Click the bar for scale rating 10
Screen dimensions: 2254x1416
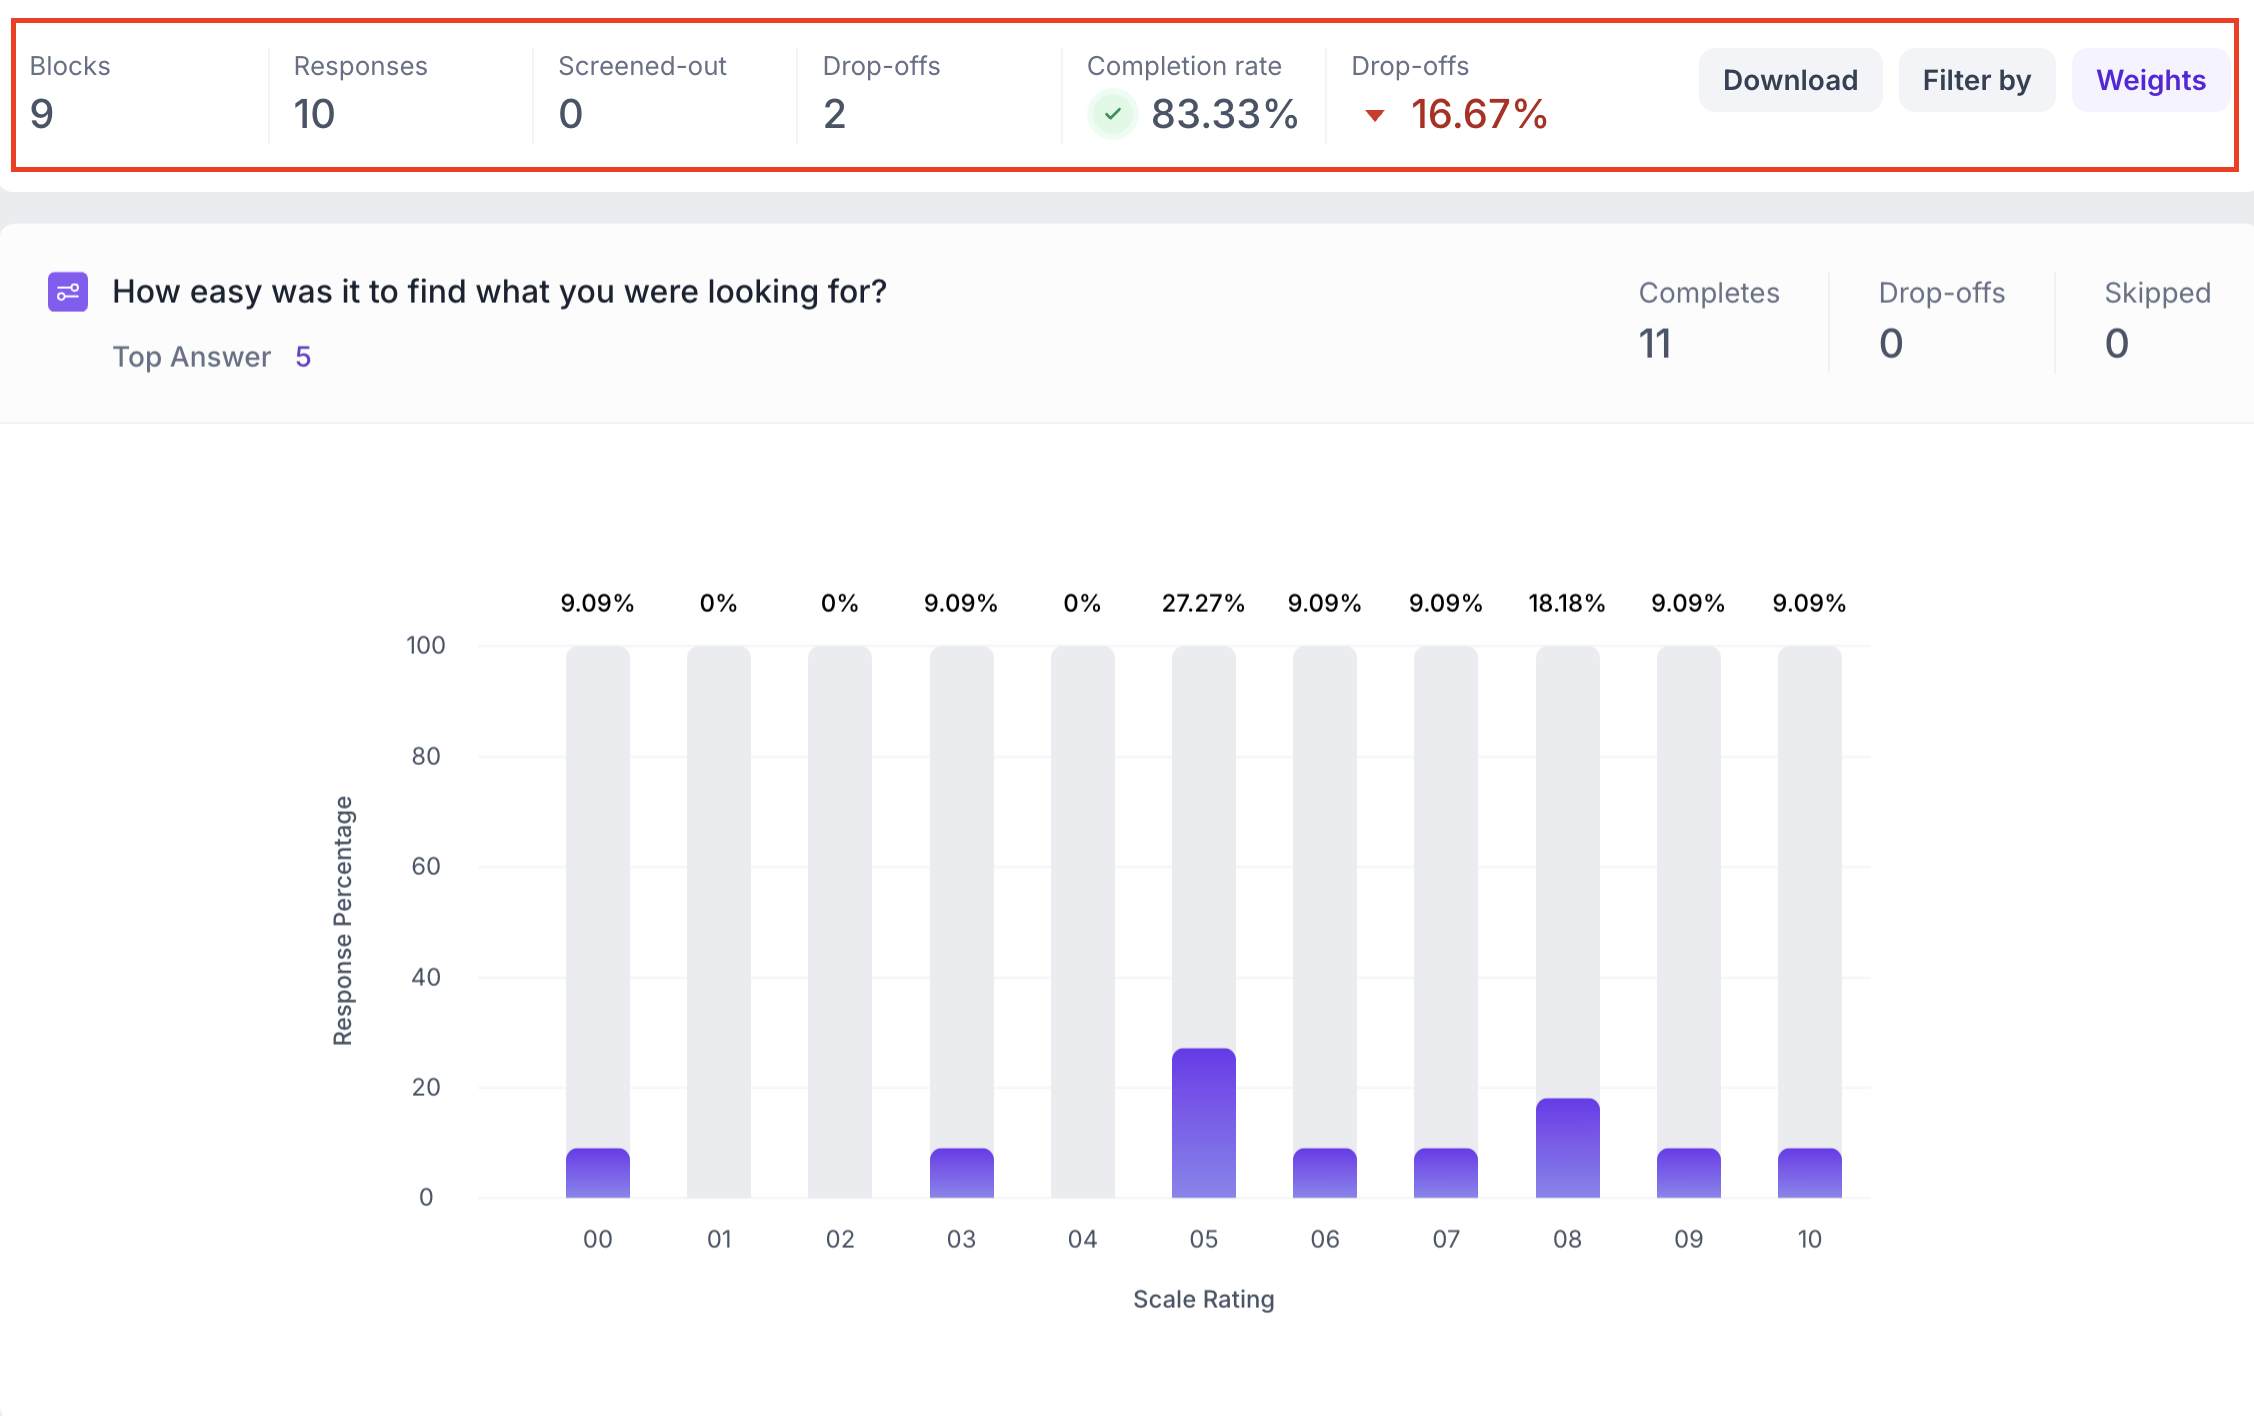(1809, 1172)
